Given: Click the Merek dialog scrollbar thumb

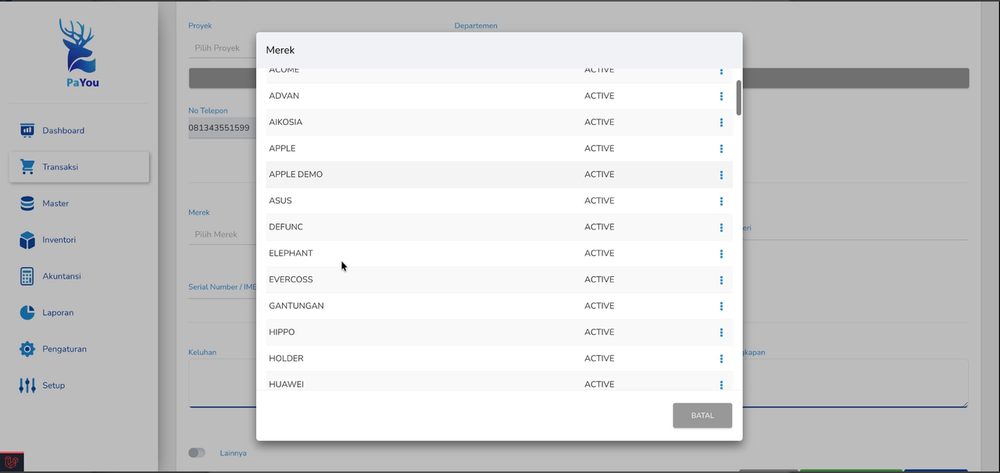Looking at the screenshot, I should coord(739,98).
